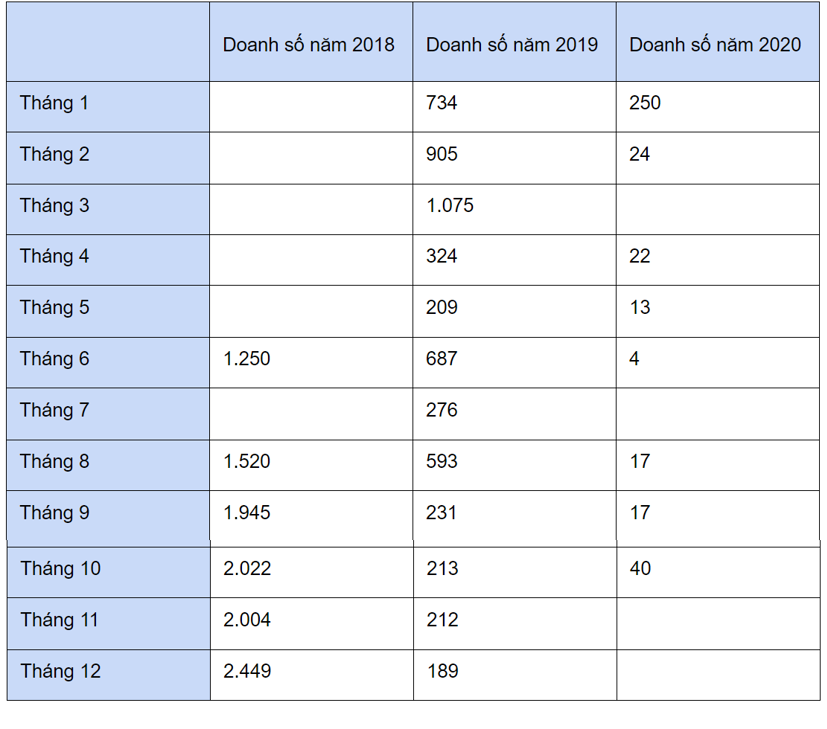Select the "Tháng 12" row label
Screen dimensions: 827x729
[x=60, y=672]
